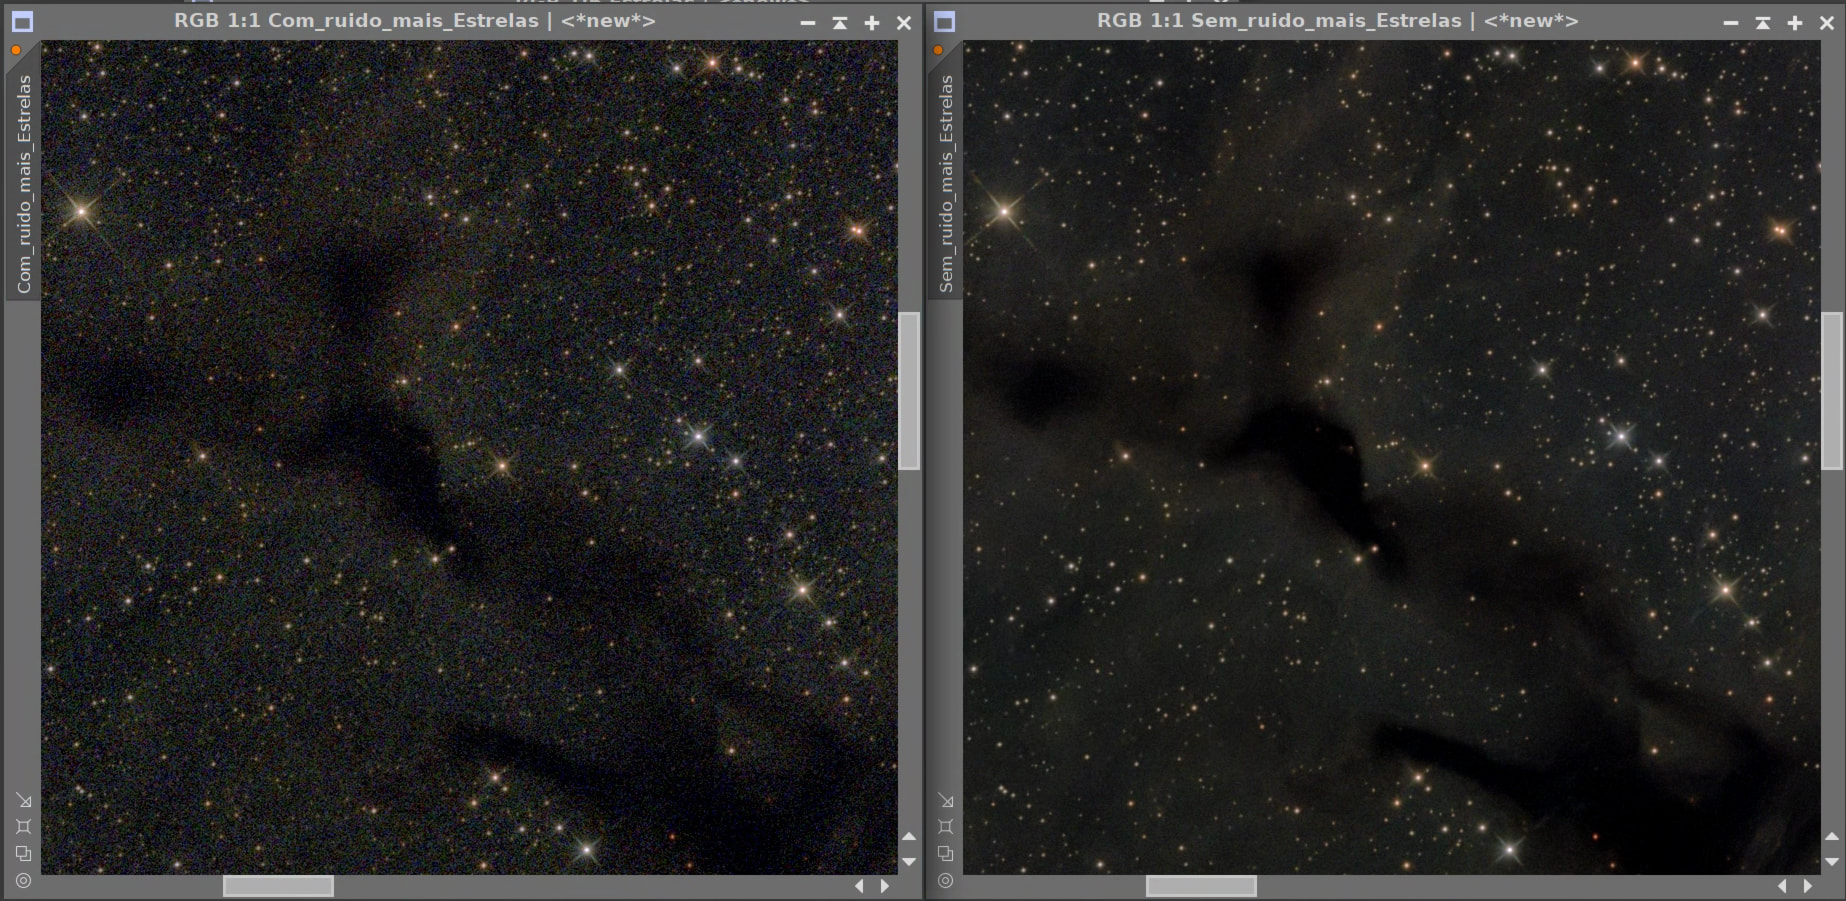The width and height of the screenshot is (1846, 901).
Task: Click the vertical scrollbar thumb in Com_ruido window
Action: tap(909, 391)
